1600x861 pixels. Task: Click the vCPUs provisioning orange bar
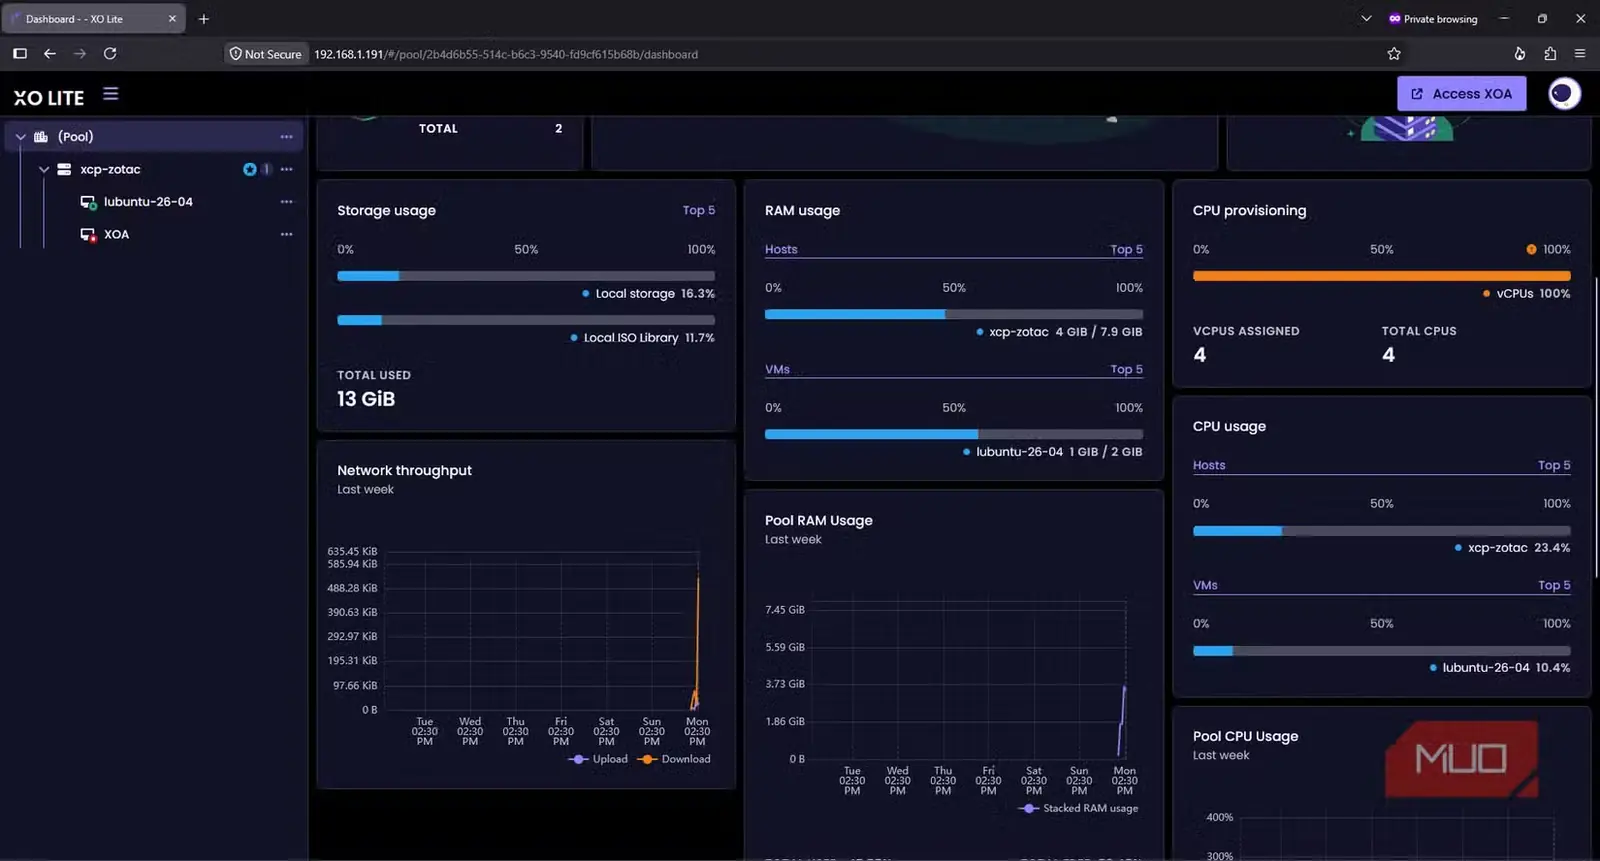click(1381, 276)
